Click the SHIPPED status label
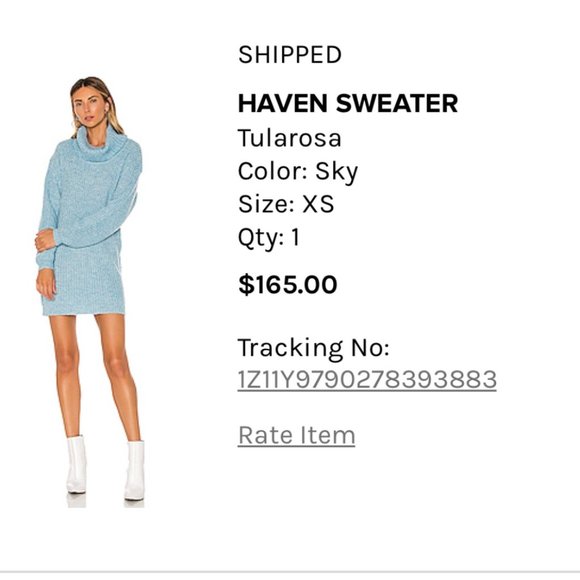 click(290, 55)
